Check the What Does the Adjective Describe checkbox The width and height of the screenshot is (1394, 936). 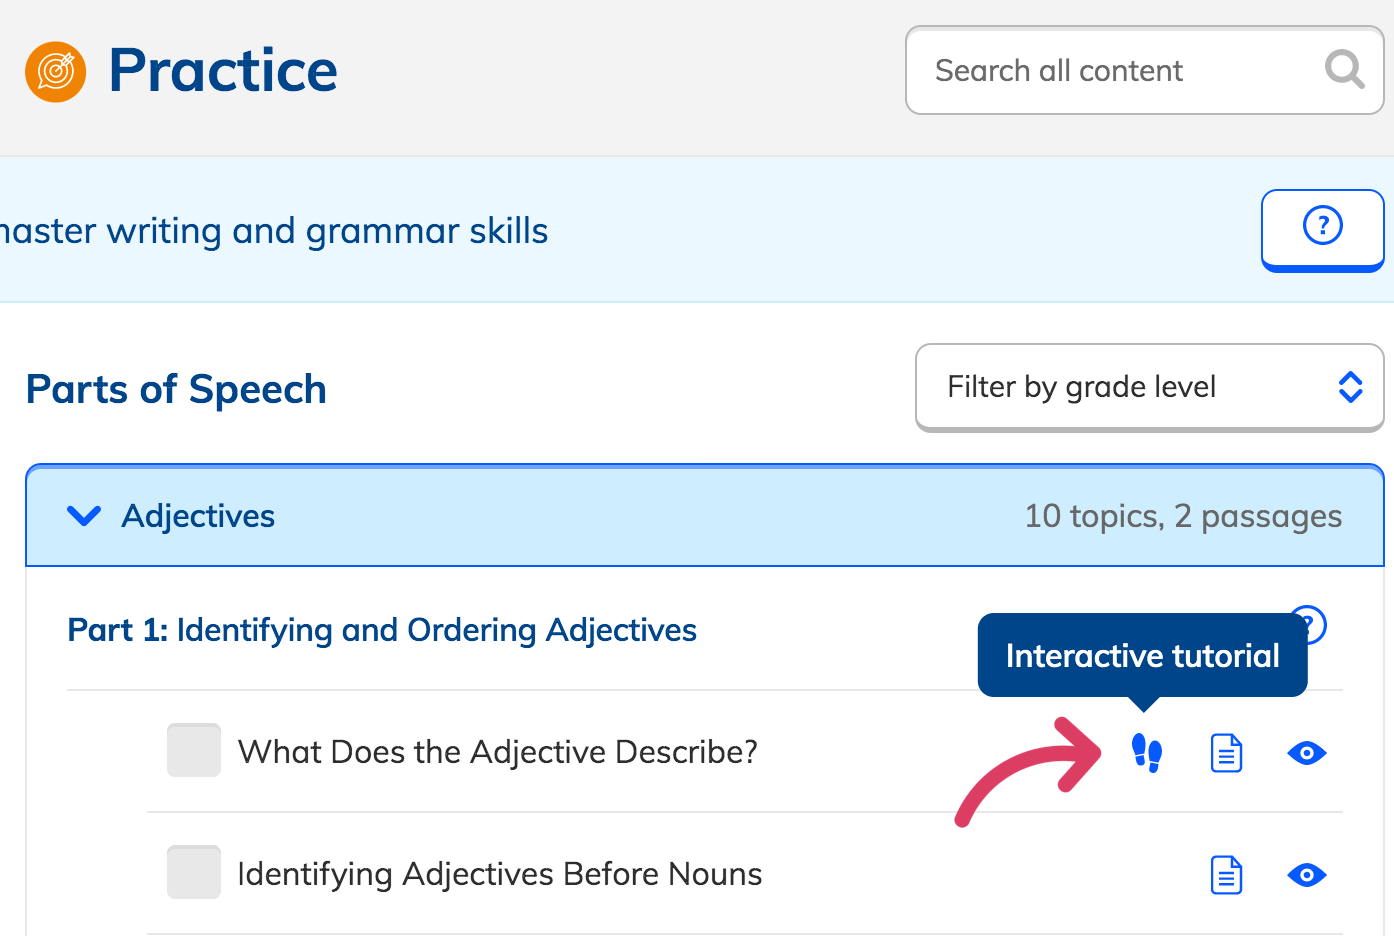click(x=194, y=750)
